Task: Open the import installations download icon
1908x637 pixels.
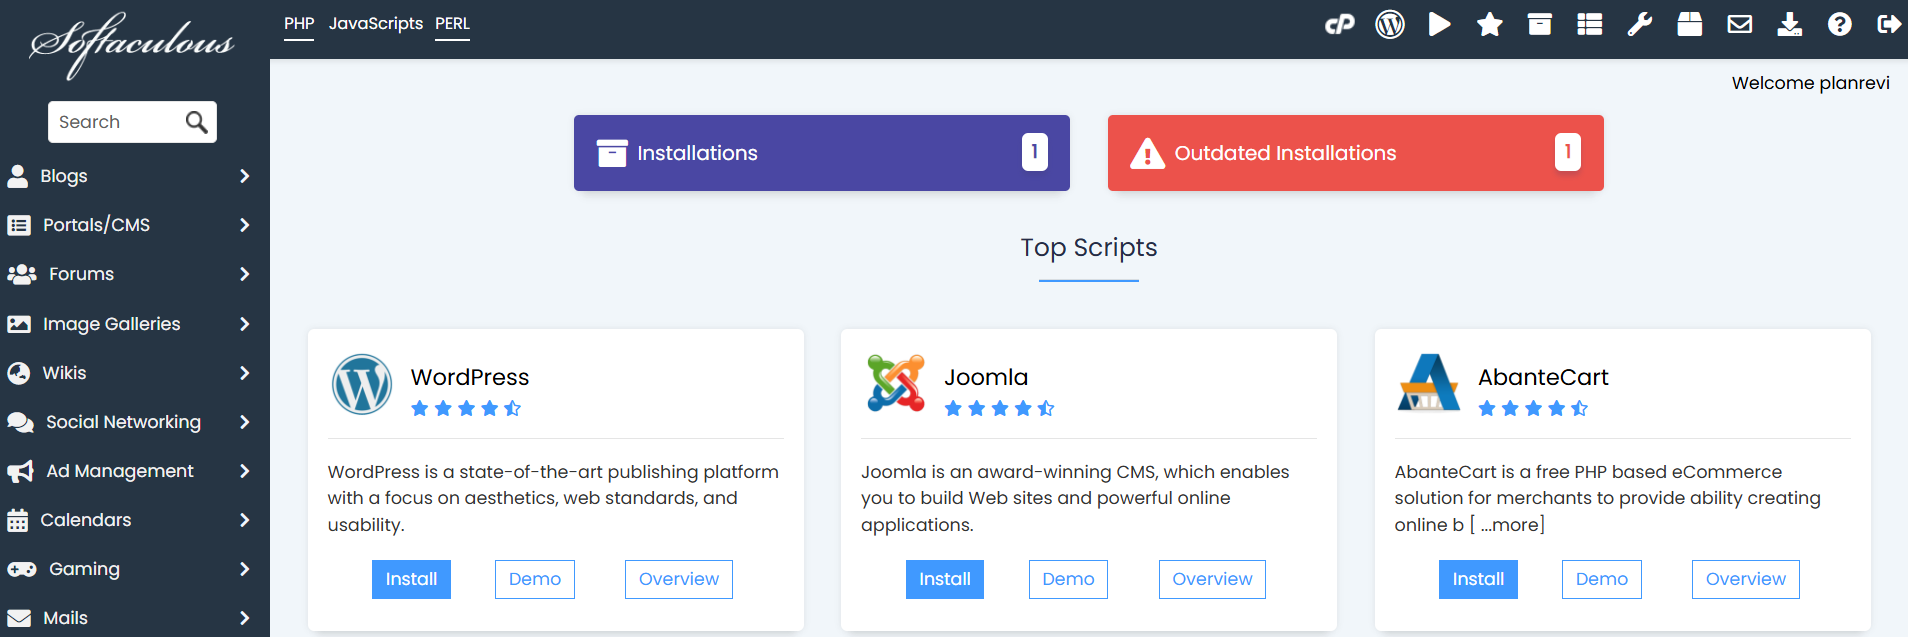Action: pos(1790,24)
